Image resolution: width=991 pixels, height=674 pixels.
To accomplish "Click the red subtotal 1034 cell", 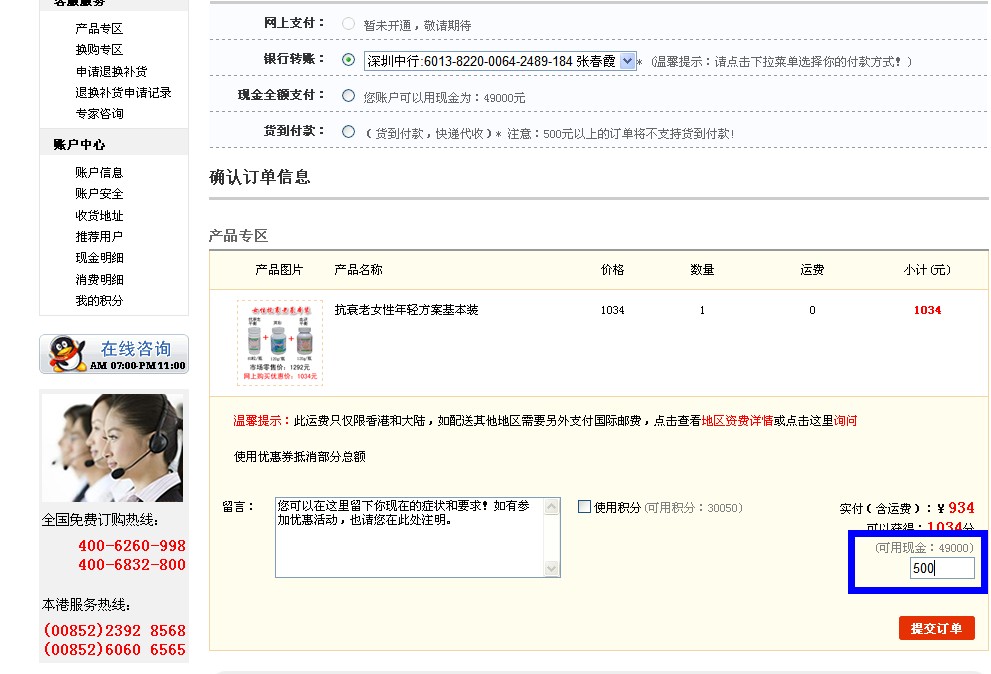I will (x=927, y=310).
